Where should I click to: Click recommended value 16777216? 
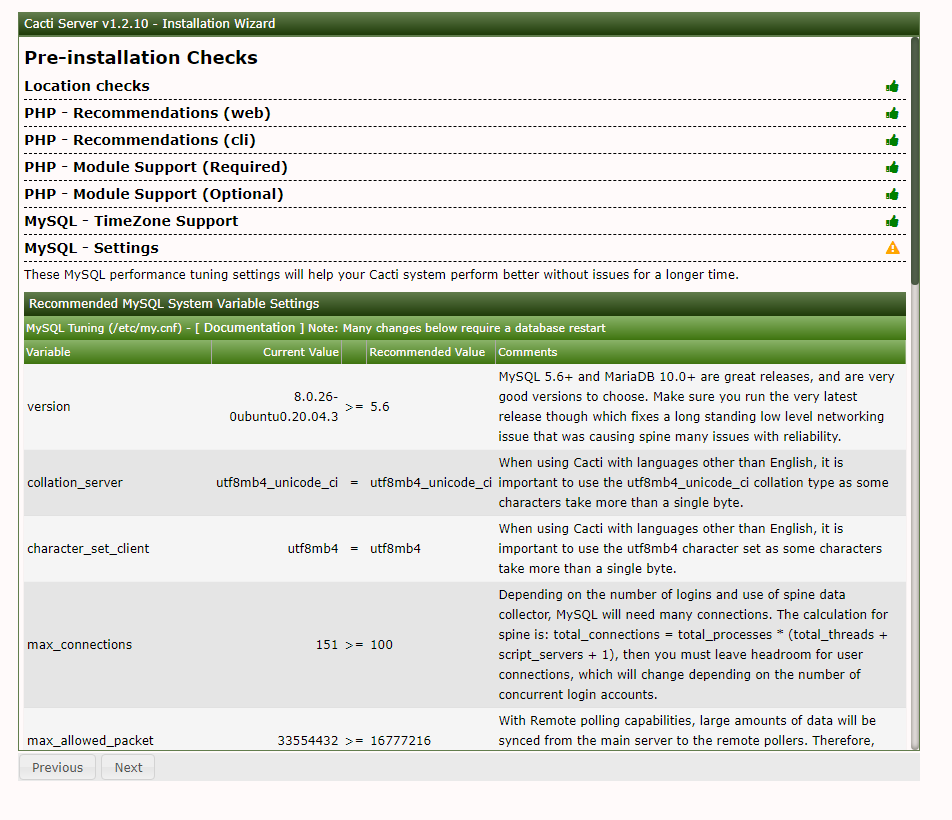point(401,740)
